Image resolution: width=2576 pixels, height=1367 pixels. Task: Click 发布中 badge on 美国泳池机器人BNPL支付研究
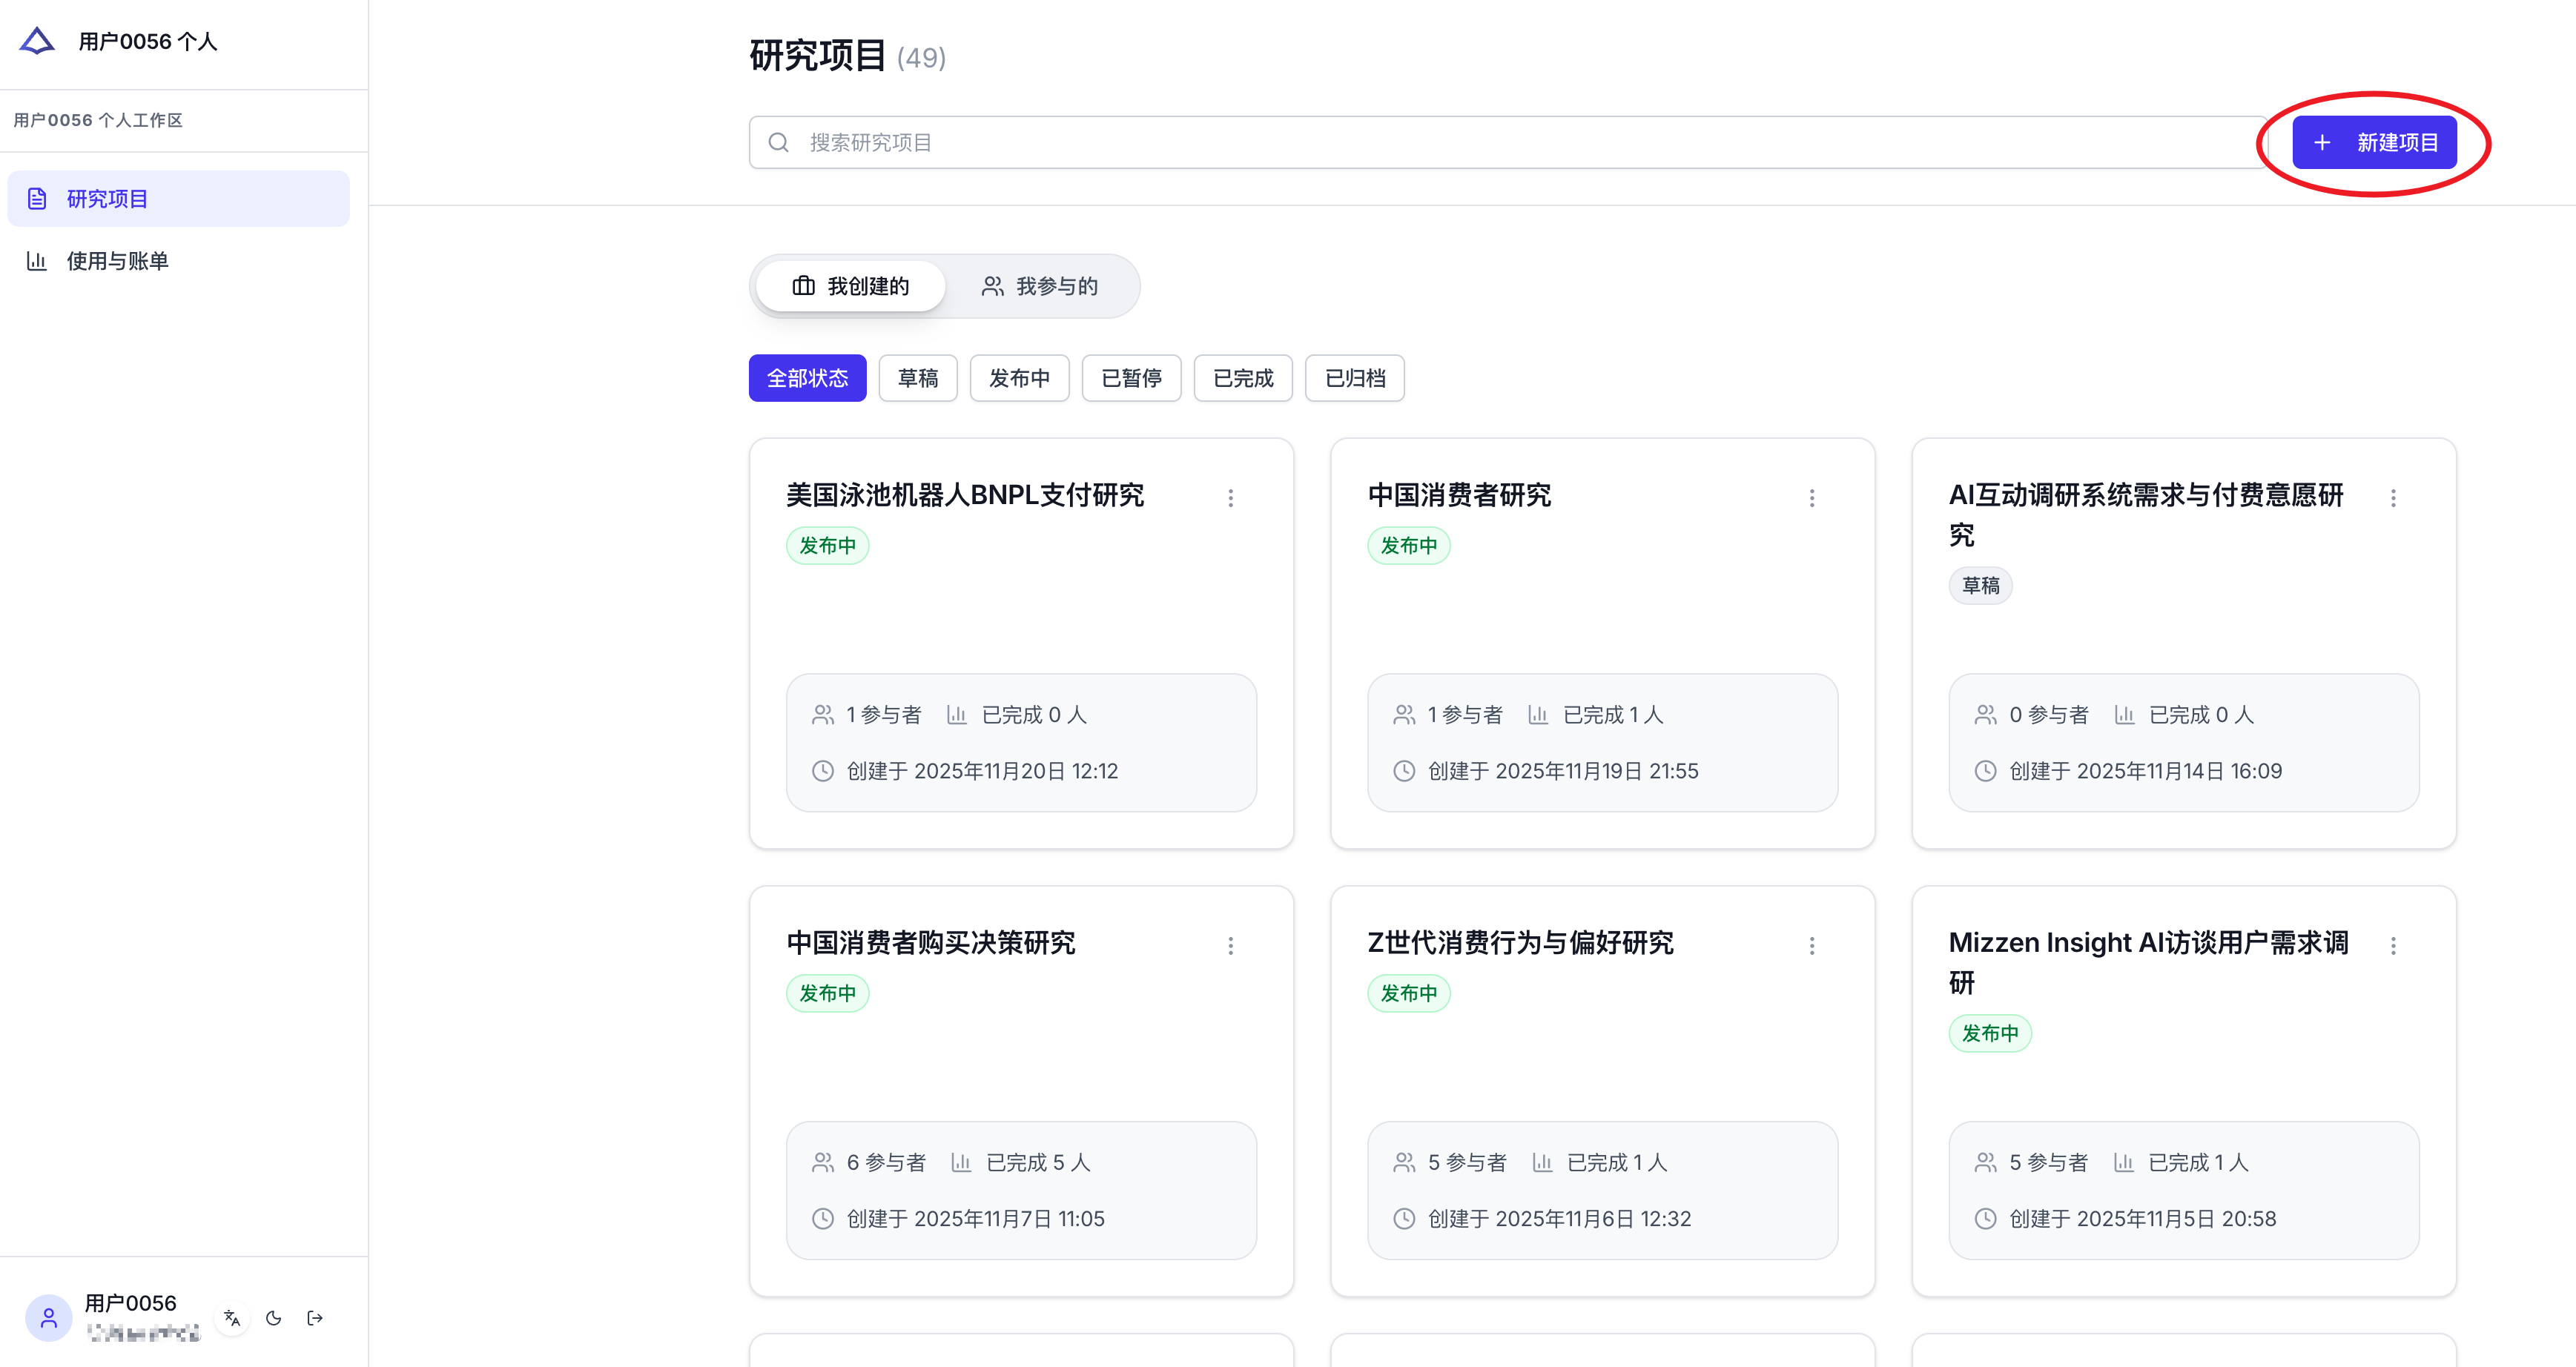click(x=827, y=545)
